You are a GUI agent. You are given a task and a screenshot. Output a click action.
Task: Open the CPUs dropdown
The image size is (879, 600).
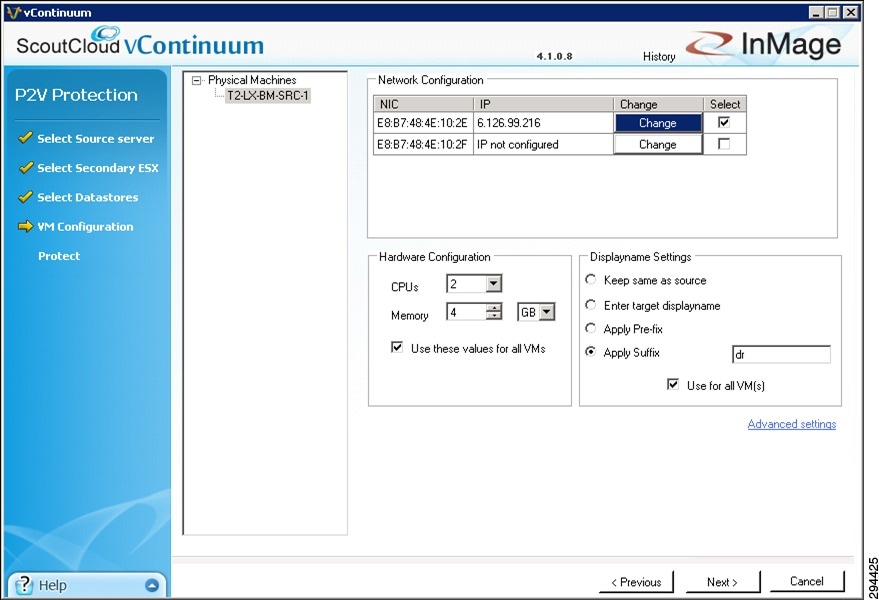(493, 284)
